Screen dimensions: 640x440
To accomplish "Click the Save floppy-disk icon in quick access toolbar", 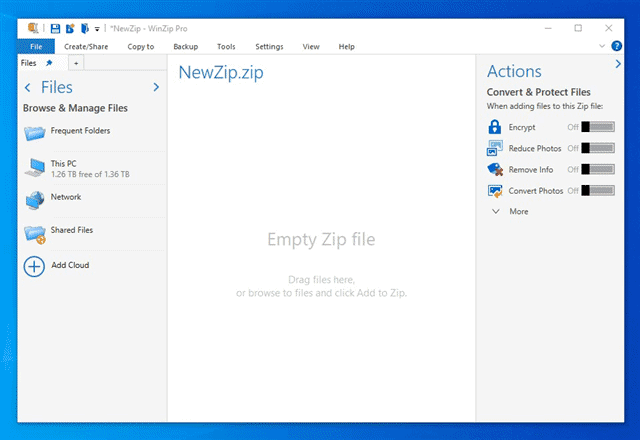I will click(55, 29).
